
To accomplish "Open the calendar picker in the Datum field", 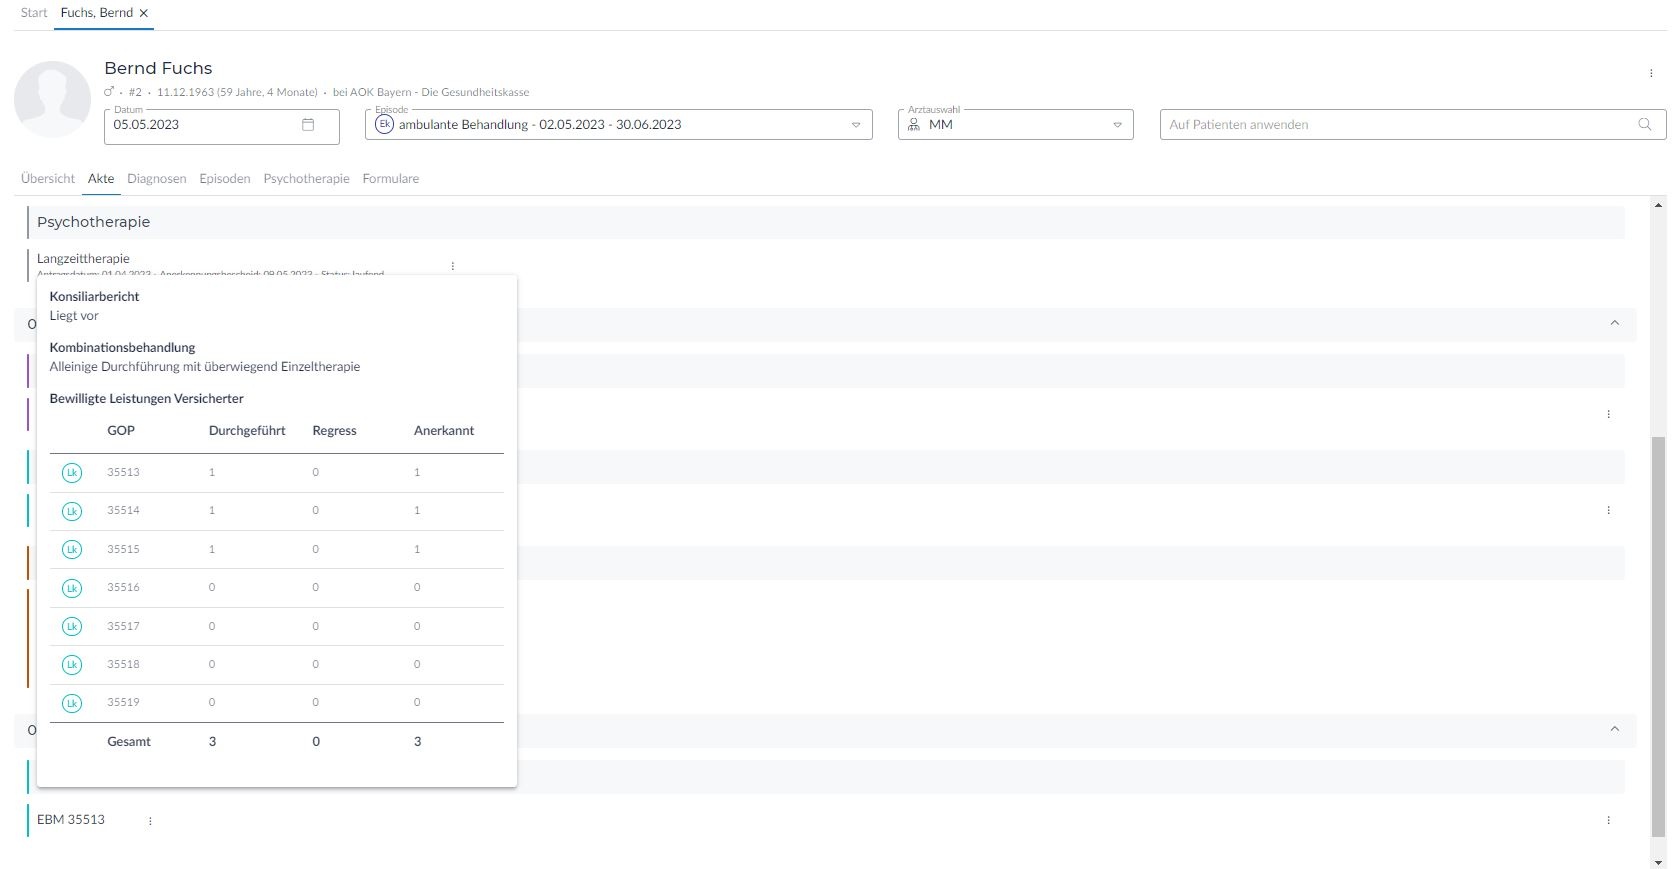I will [308, 125].
